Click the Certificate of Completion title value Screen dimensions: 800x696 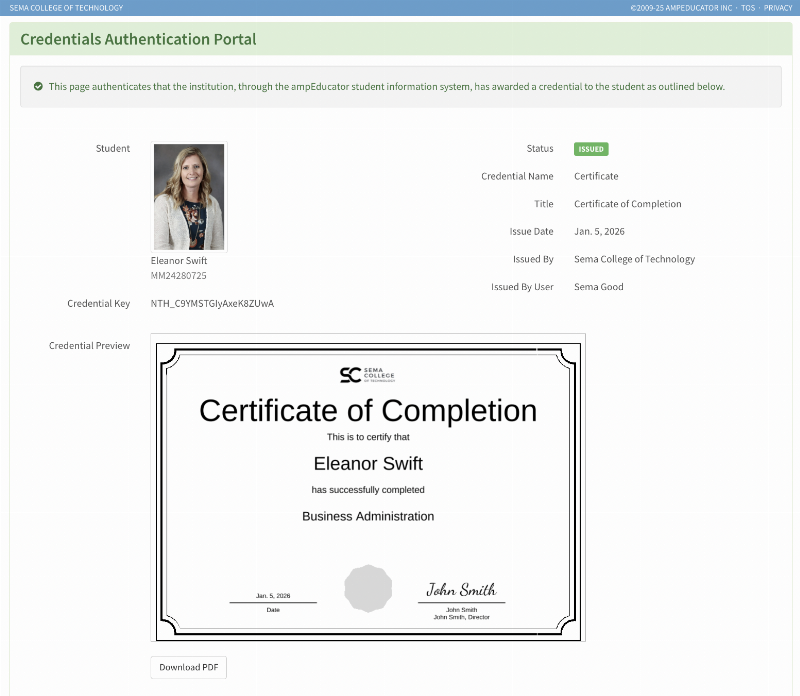[x=627, y=204]
